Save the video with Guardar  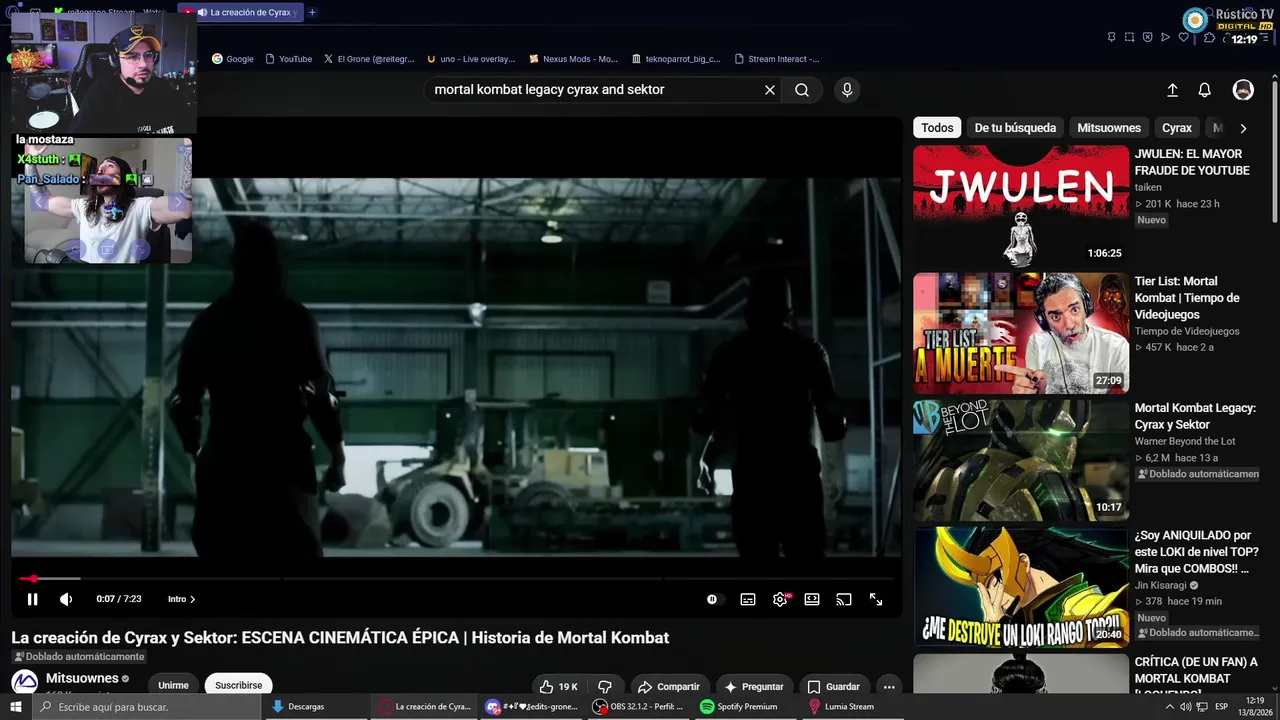[833, 687]
